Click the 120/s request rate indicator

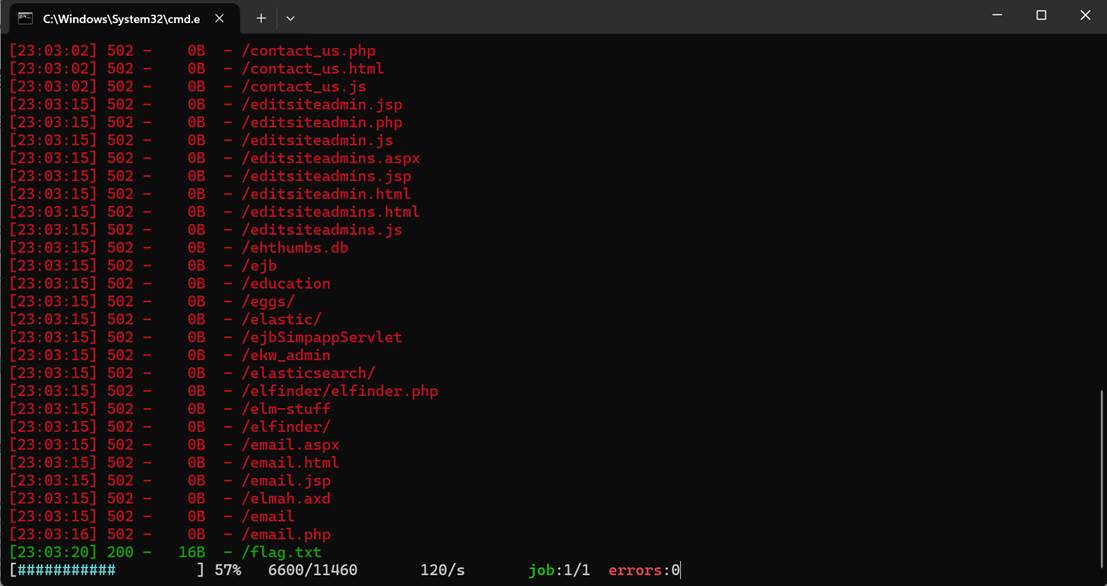pos(441,571)
